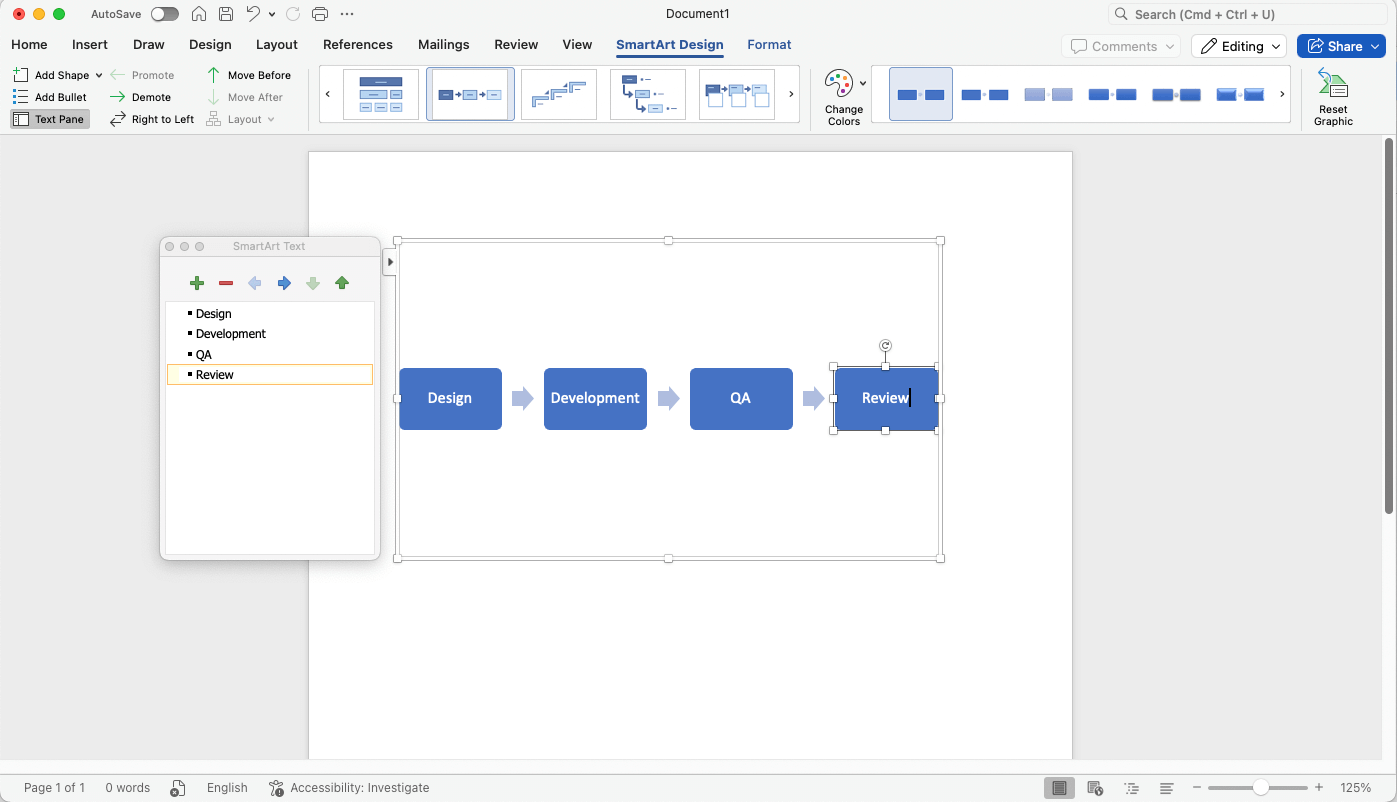Click the green up arrow to move item up
The height and width of the screenshot is (802, 1397).
pyautogui.click(x=342, y=283)
